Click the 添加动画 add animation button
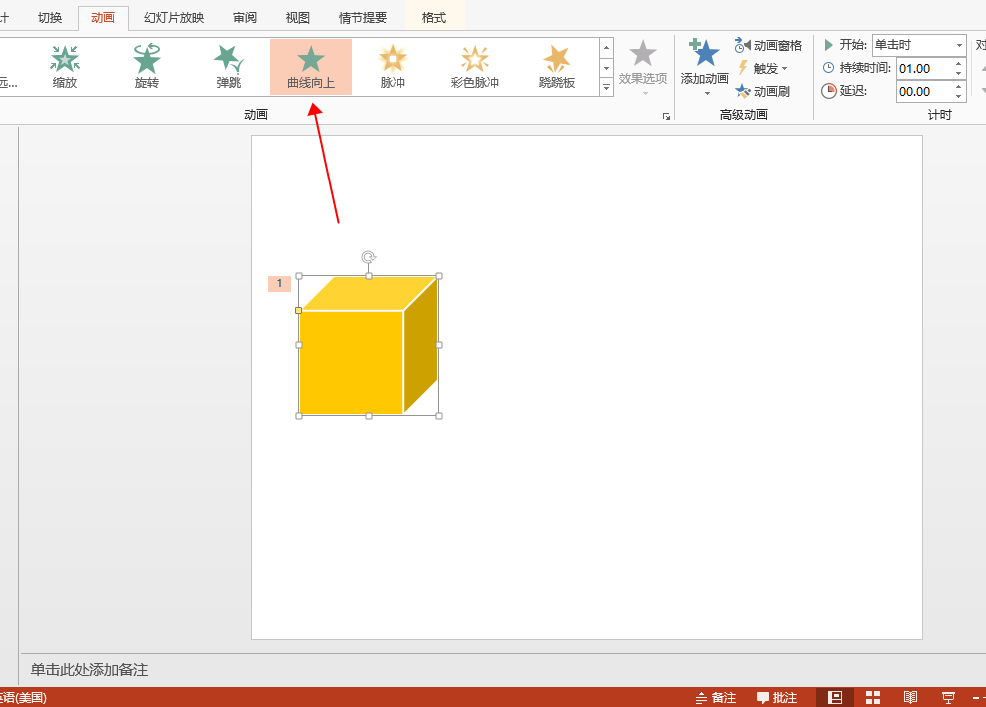986x707 pixels. [705, 67]
